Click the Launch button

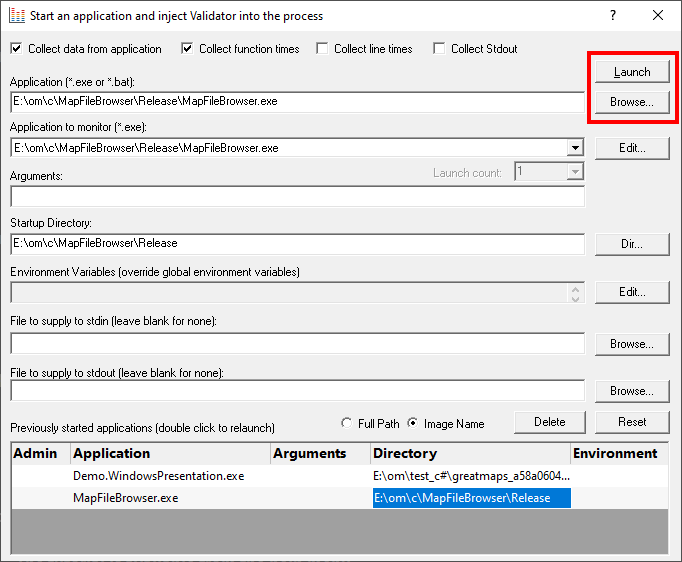(632, 72)
